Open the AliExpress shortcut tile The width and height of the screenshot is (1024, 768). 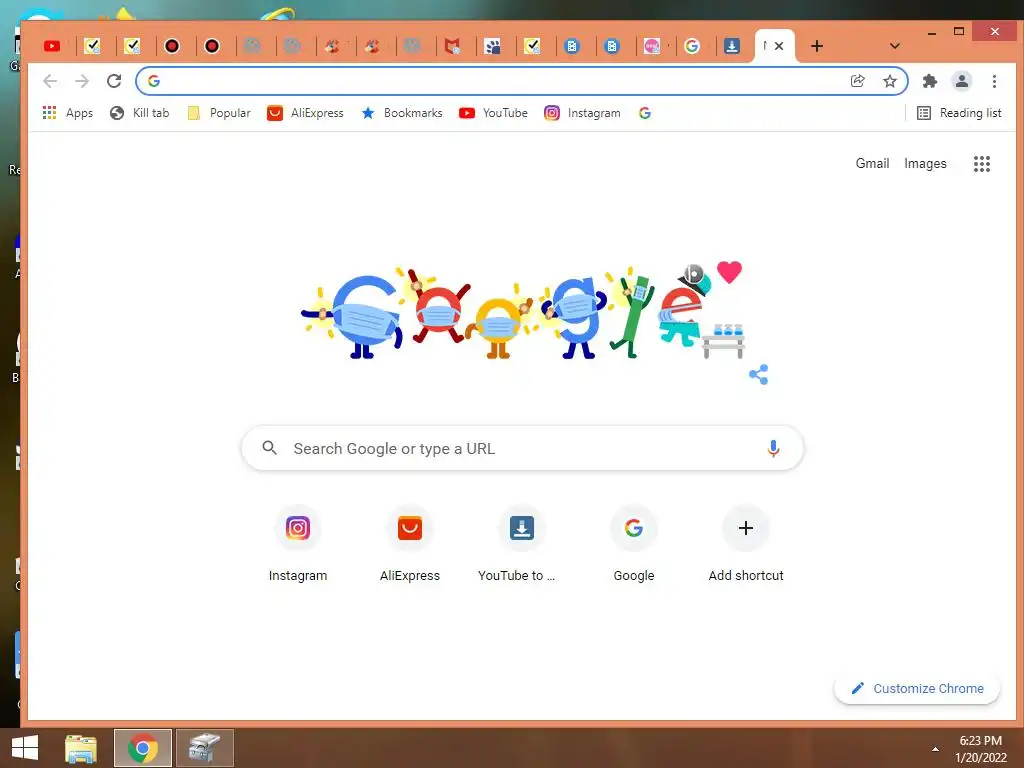409,543
